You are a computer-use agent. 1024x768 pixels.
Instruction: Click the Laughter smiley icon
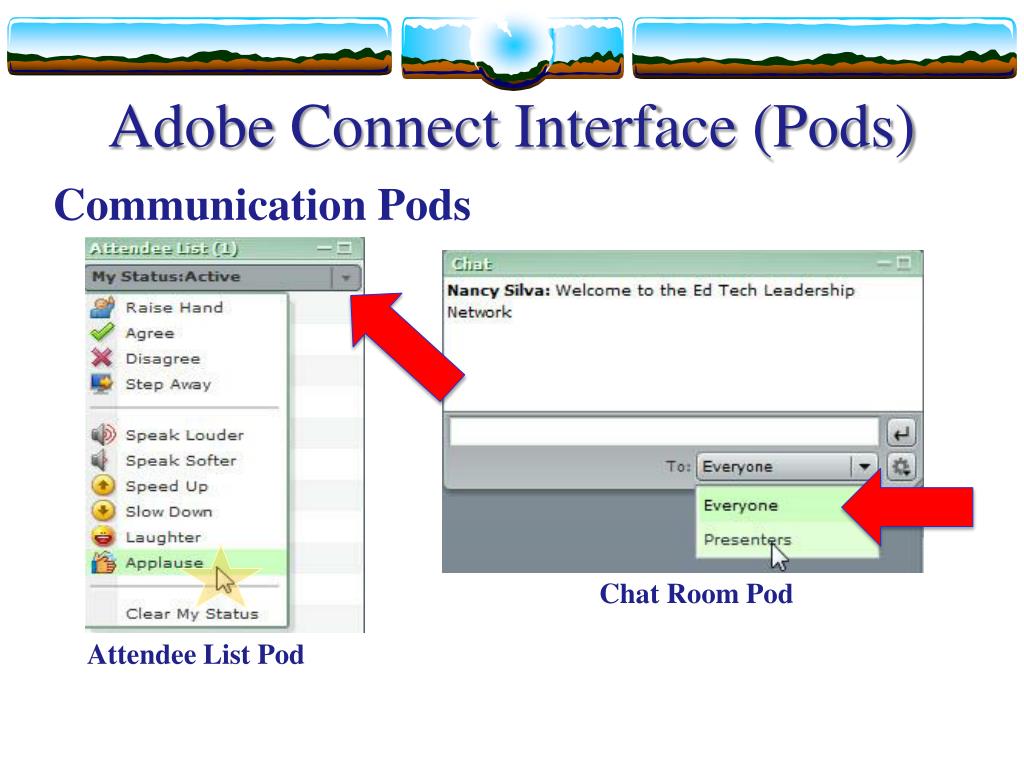point(103,536)
